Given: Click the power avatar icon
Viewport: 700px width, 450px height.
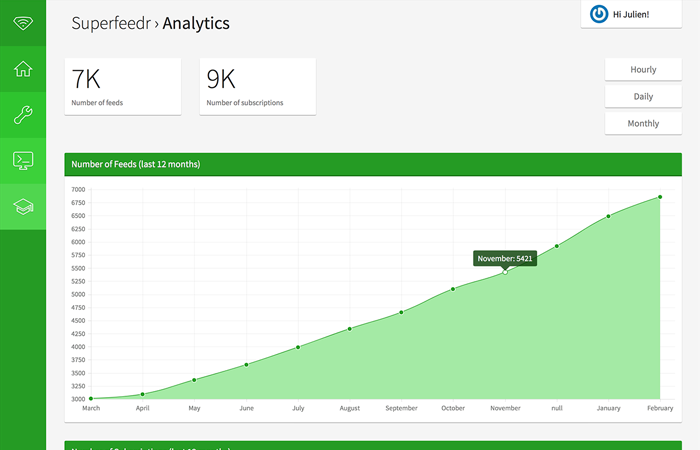Looking at the screenshot, I should [x=599, y=14].
